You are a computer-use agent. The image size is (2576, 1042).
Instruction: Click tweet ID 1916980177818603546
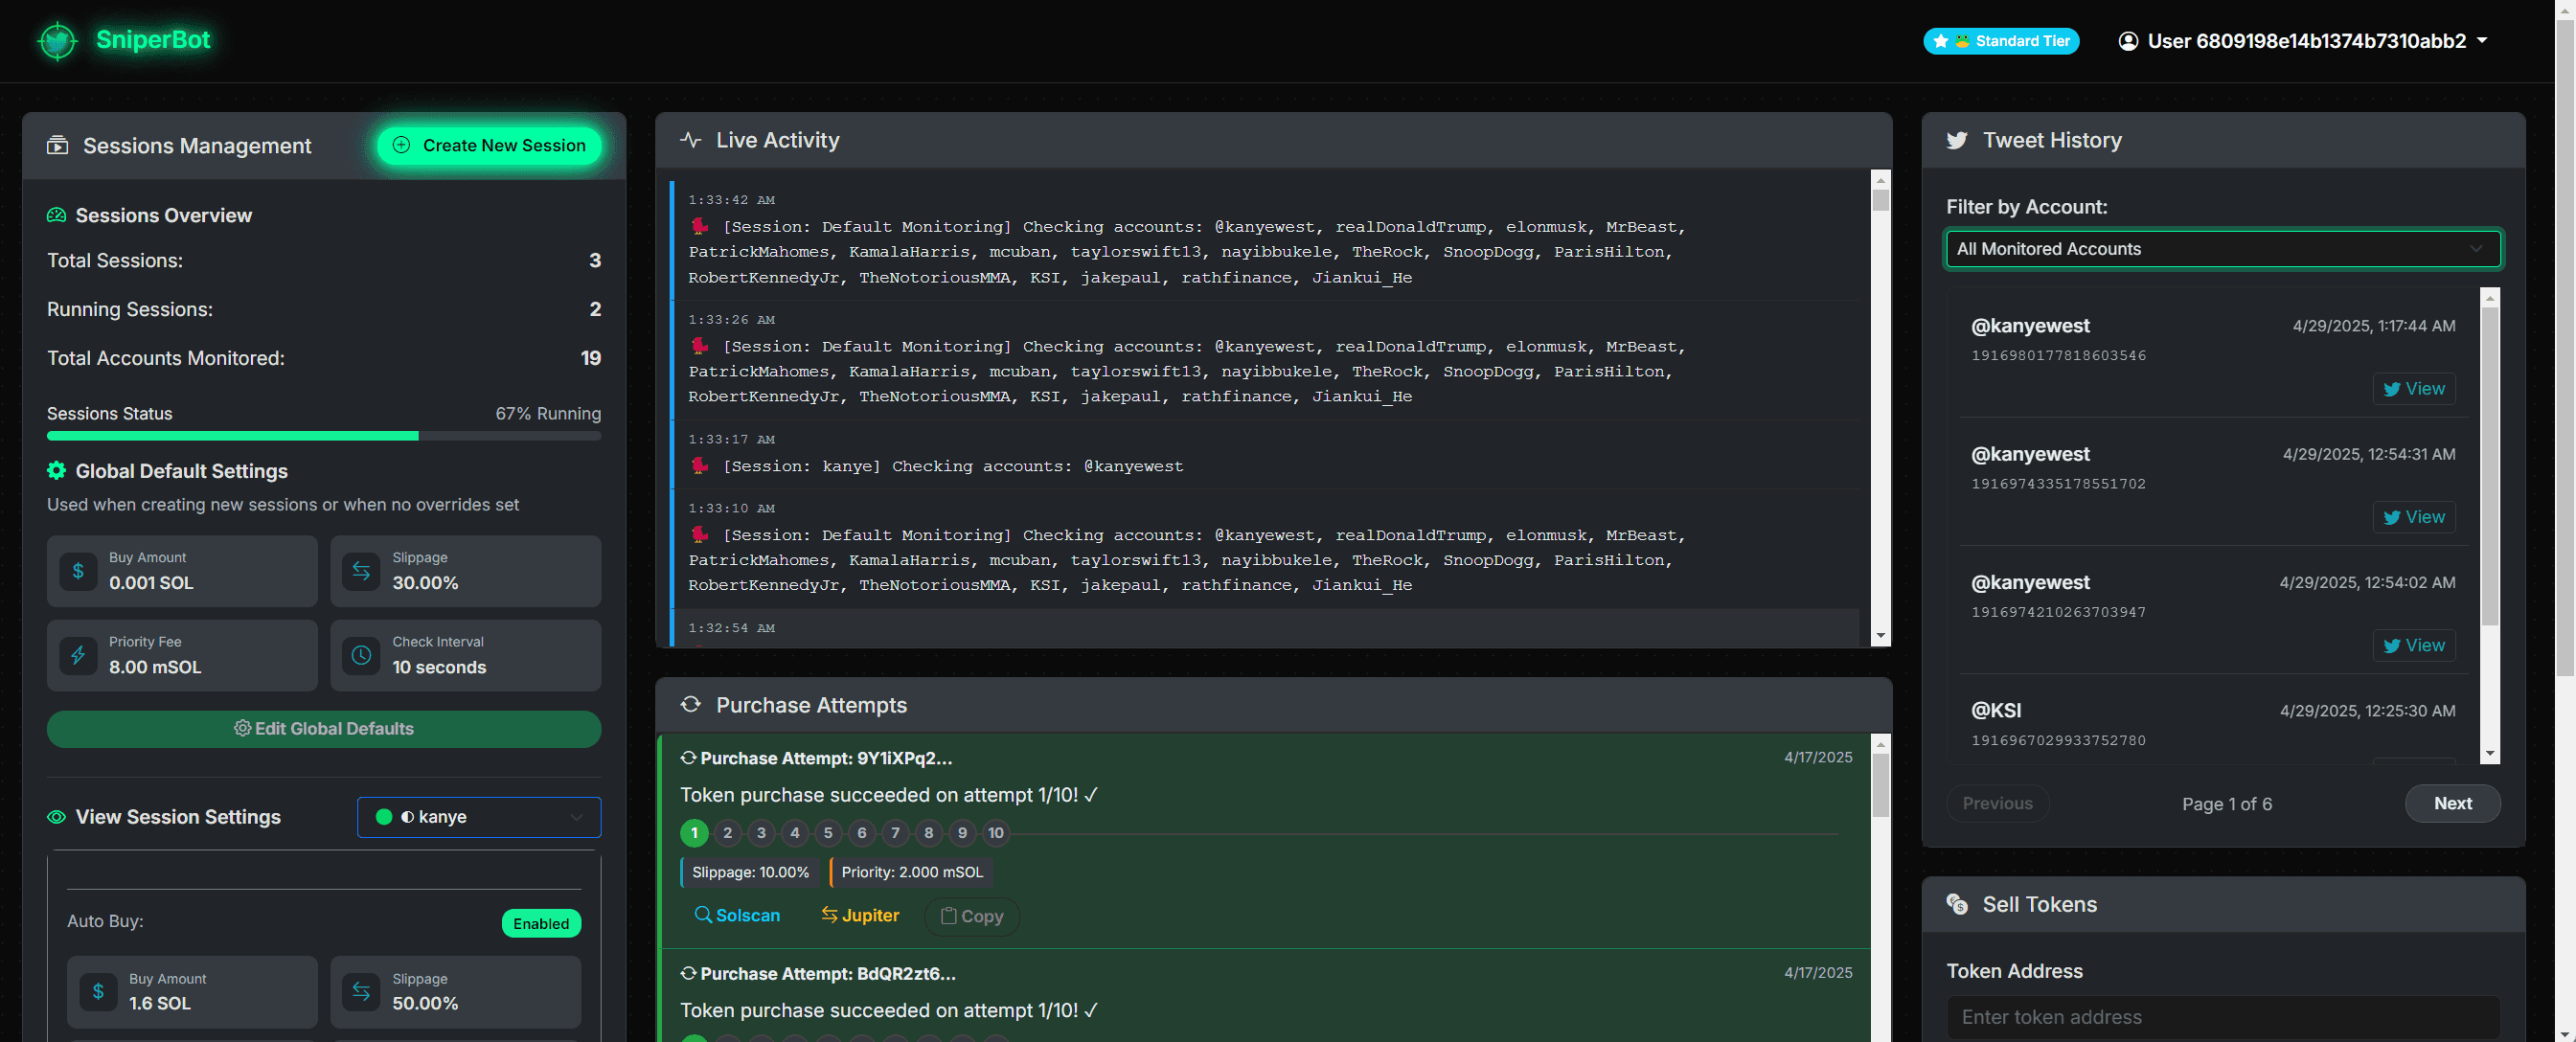coord(2057,356)
